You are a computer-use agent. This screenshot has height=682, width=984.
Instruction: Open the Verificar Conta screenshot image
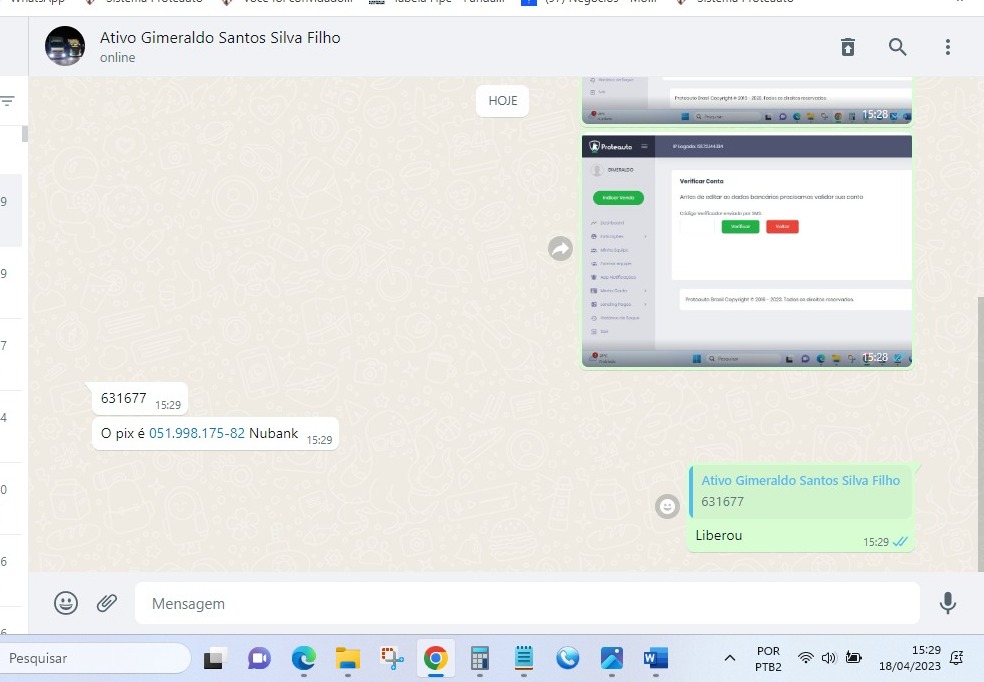(746, 251)
